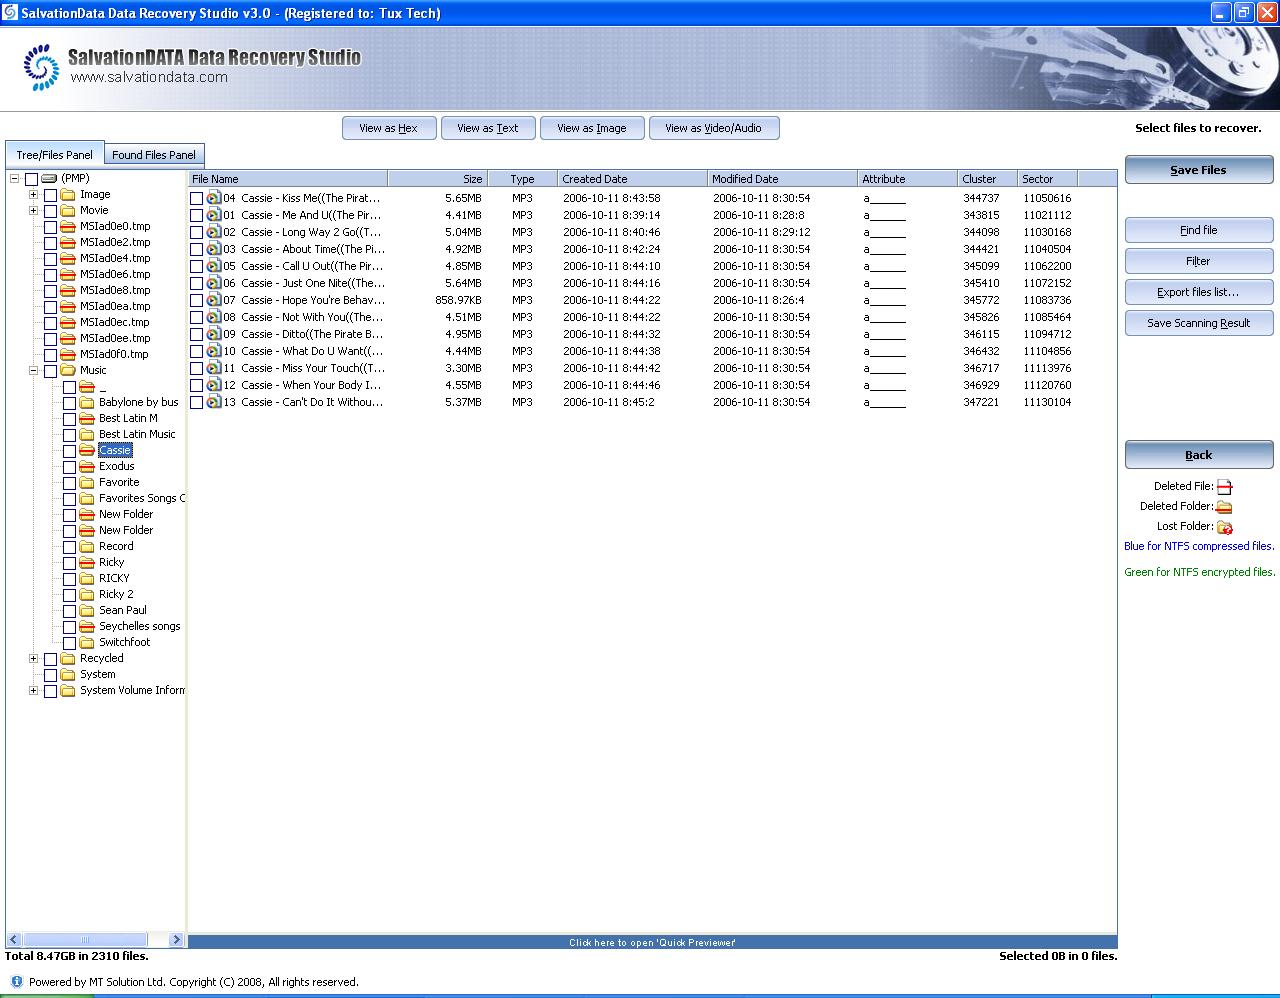Image resolution: width=1280 pixels, height=998 pixels.
Task: Expand the System Volume Information node
Action: (x=33, y=691)
